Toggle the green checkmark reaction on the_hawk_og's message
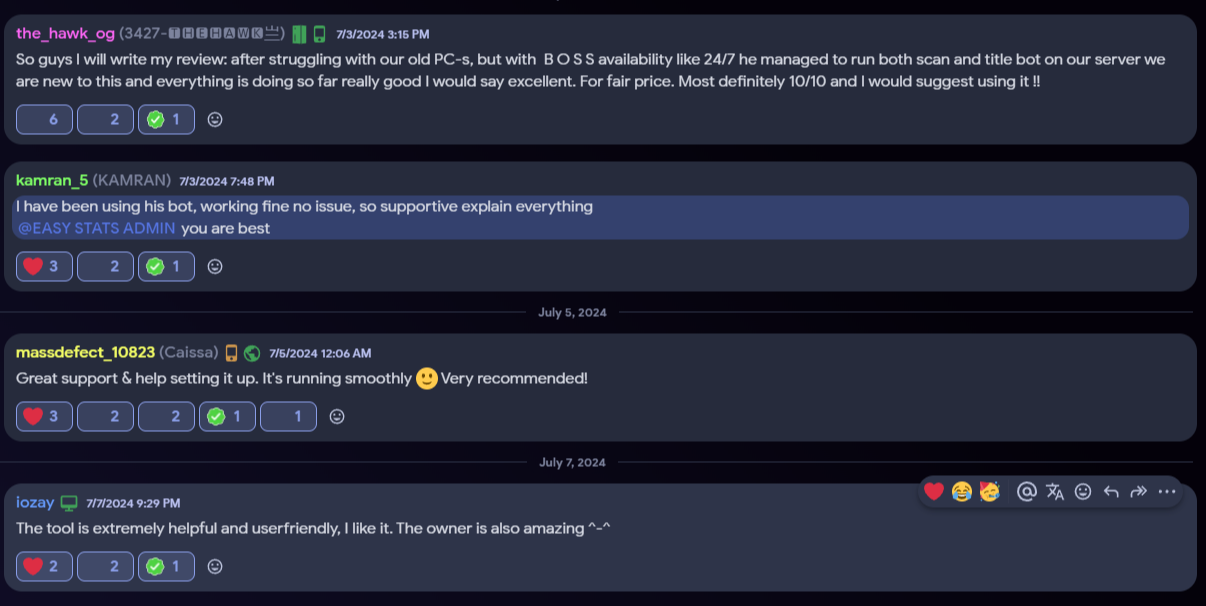The height and width of the screenshot is (606, 1206). click(x=166, y=120)
